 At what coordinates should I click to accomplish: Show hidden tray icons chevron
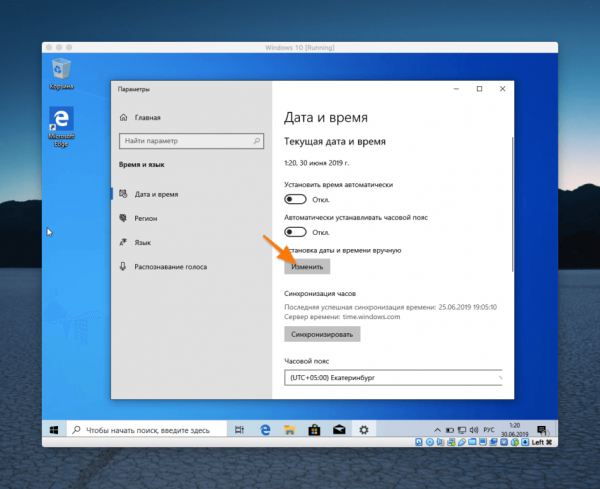[438, 430]
